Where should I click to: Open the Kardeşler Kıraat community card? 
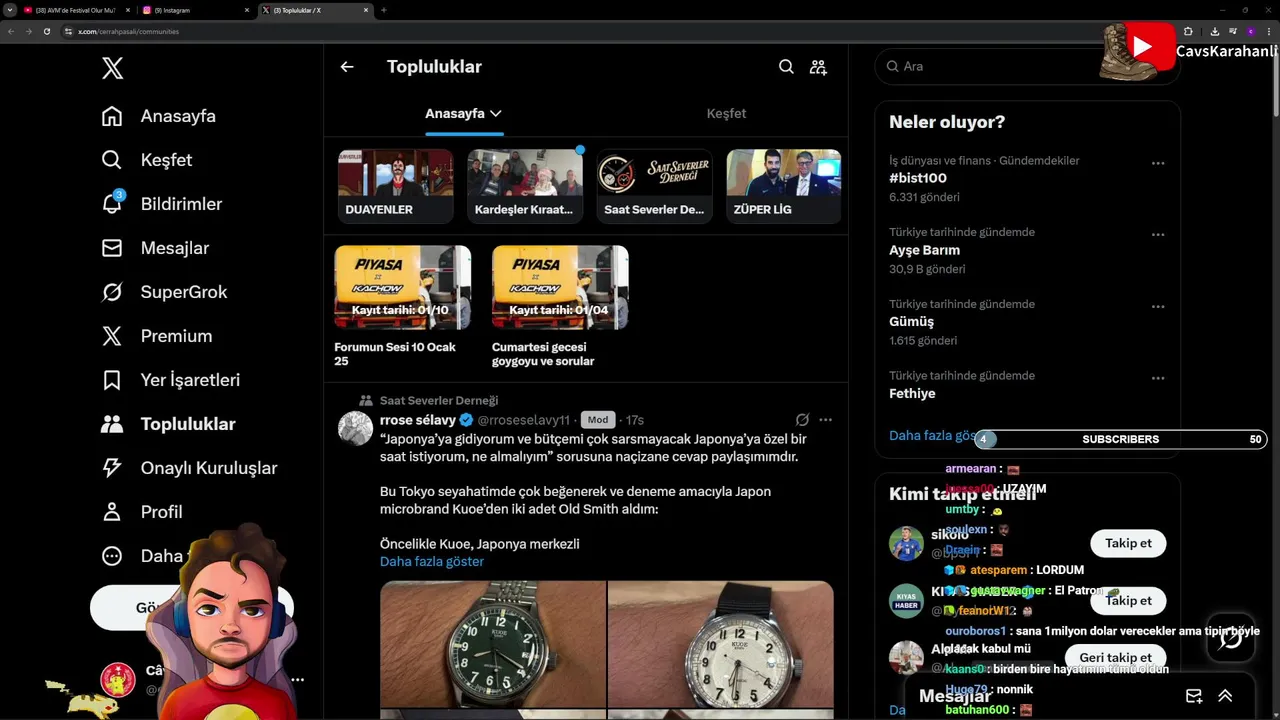click(x=525, y=186)
